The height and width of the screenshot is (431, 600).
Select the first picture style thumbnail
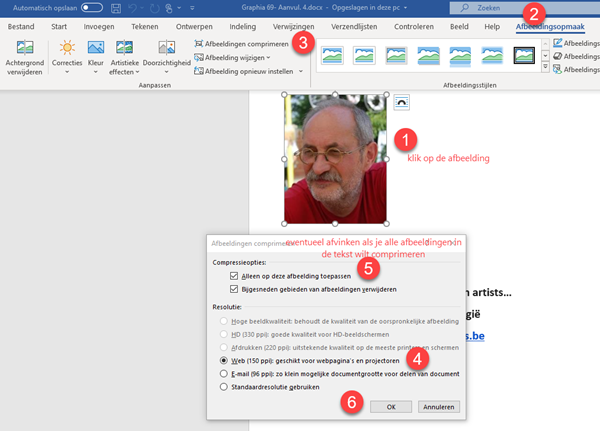coord(332,56)
